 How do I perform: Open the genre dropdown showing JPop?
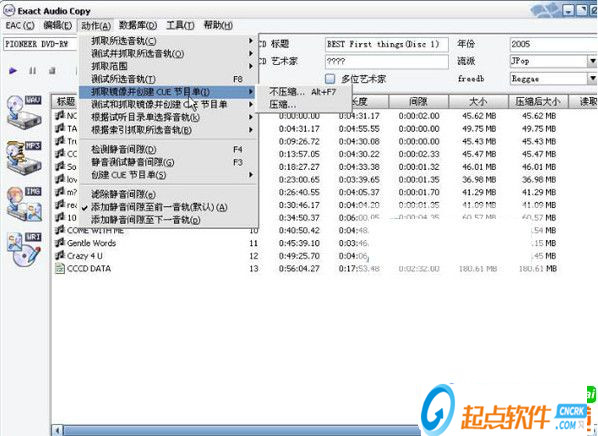pos(592,61)
